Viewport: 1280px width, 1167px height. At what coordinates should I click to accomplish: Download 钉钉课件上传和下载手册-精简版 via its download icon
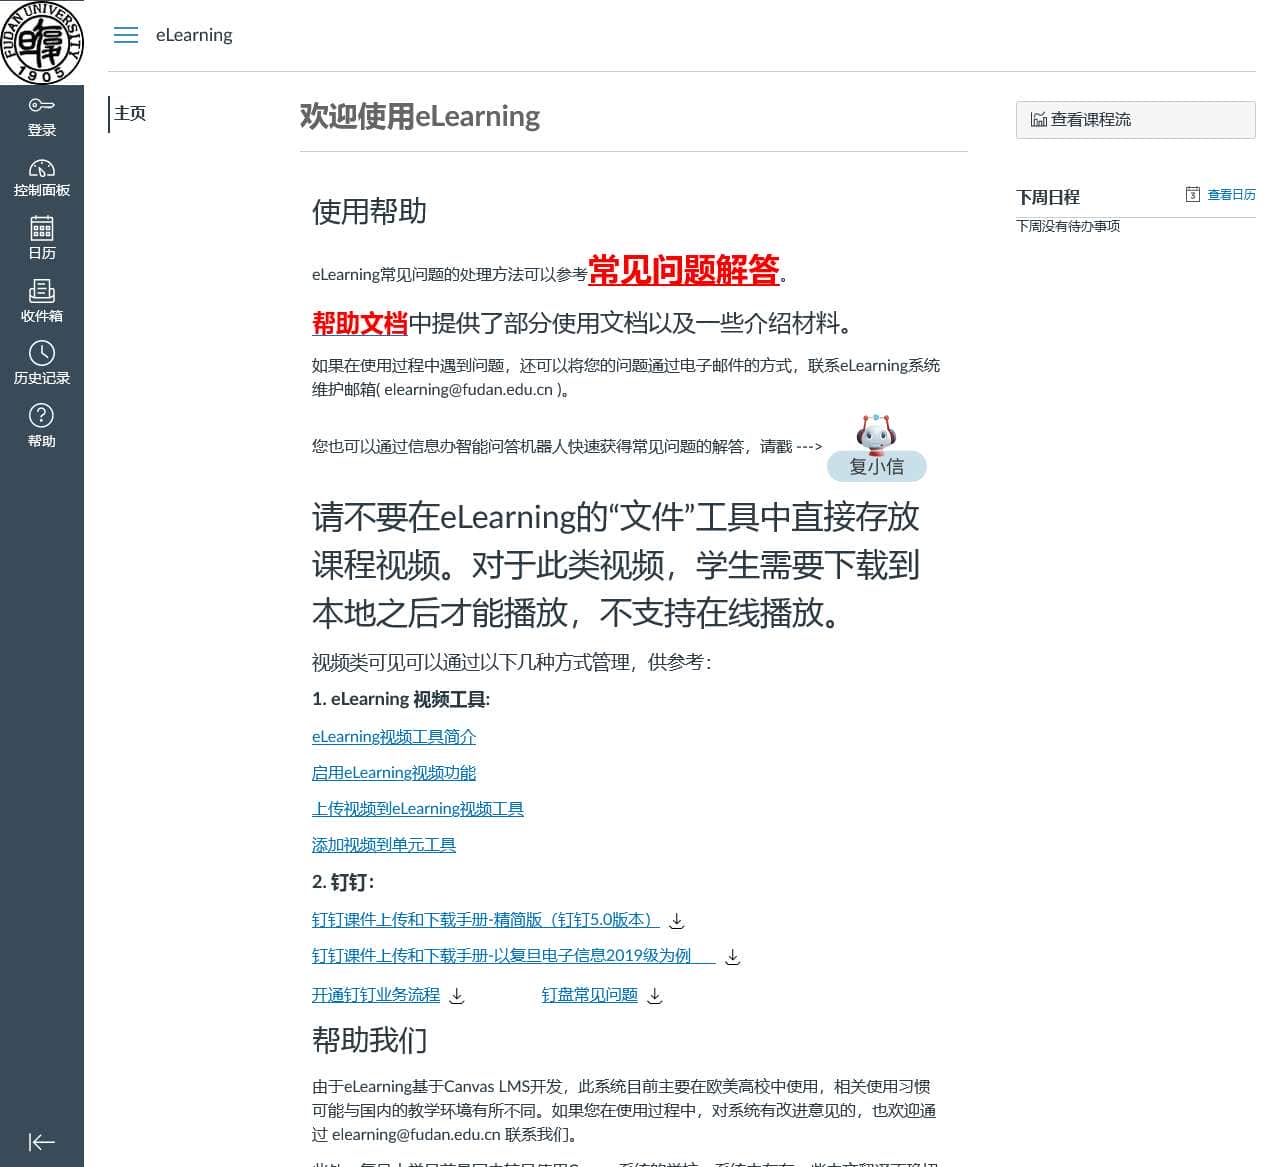point(676,920)
